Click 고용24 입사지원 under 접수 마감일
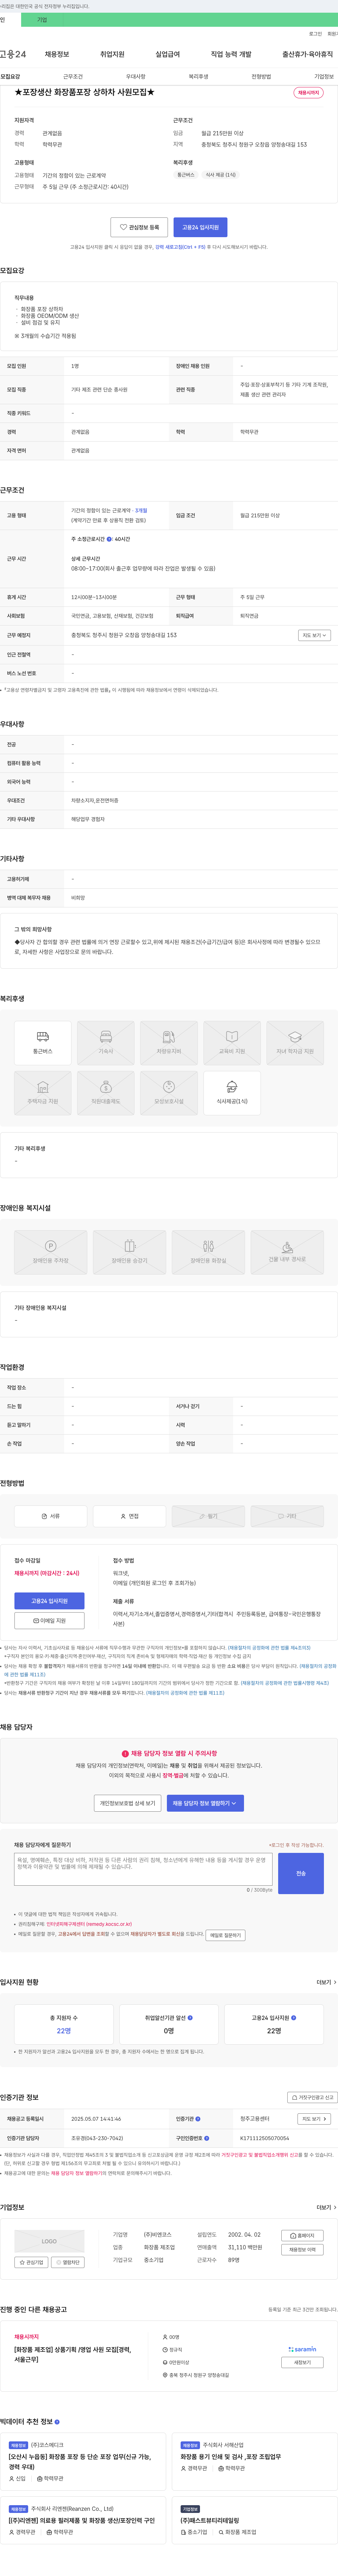338x2576 pixels. [49, 1601]
